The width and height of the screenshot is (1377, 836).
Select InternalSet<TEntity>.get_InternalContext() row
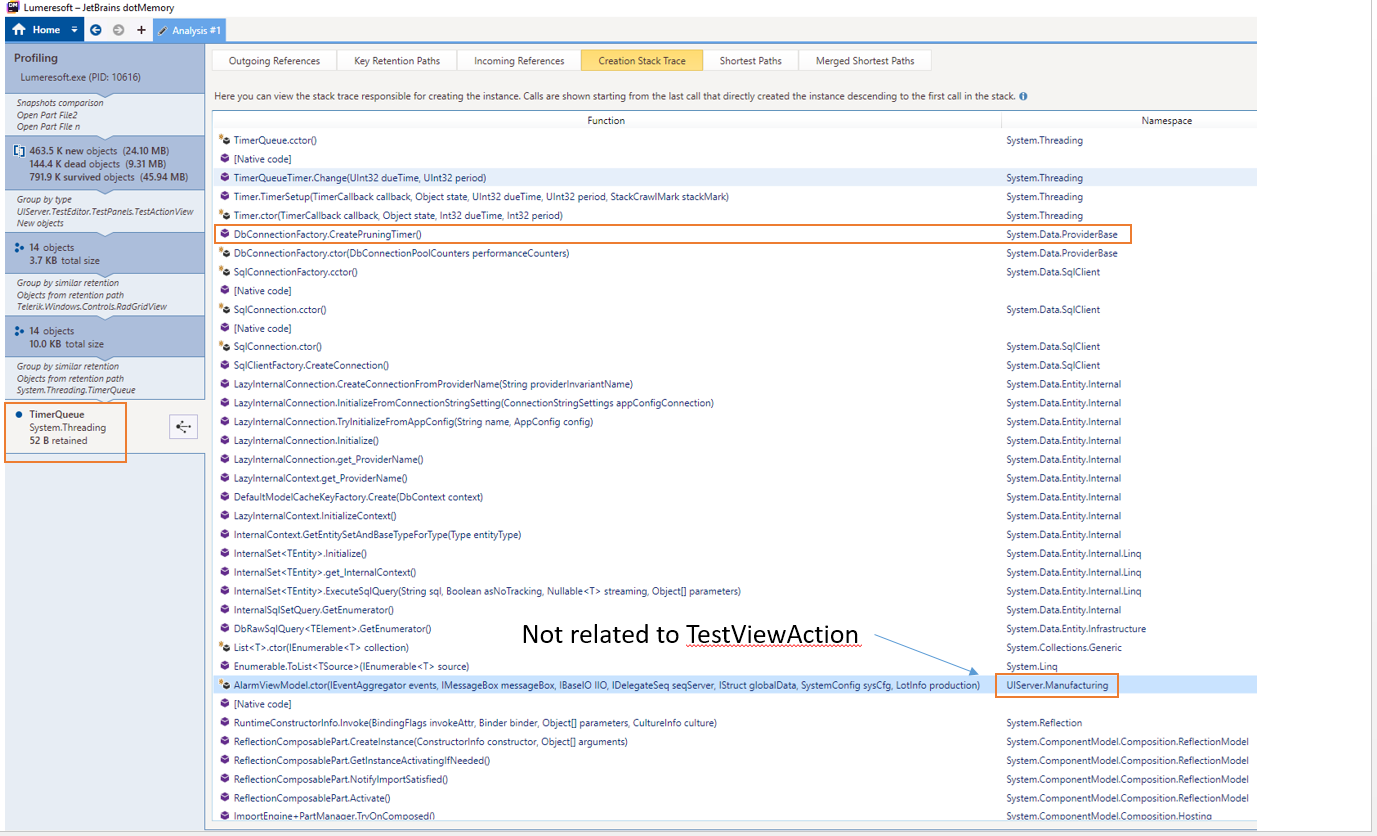point(735,572)
